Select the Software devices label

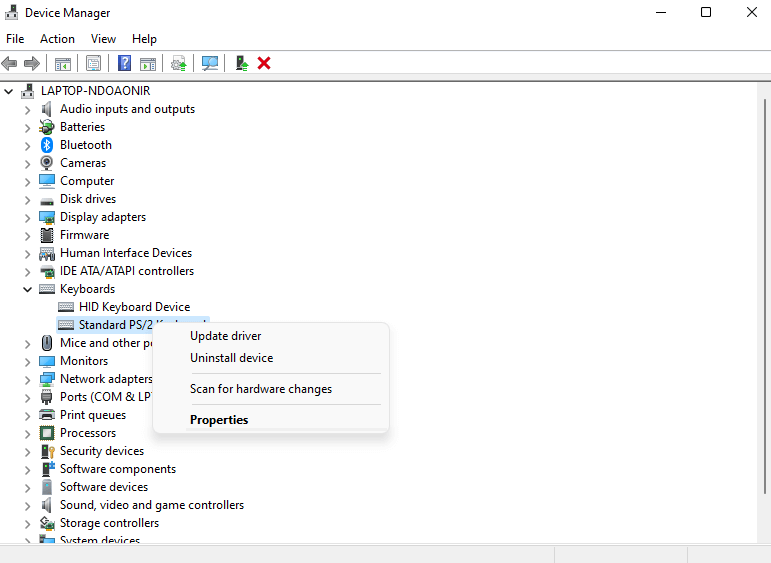point(104,487)
